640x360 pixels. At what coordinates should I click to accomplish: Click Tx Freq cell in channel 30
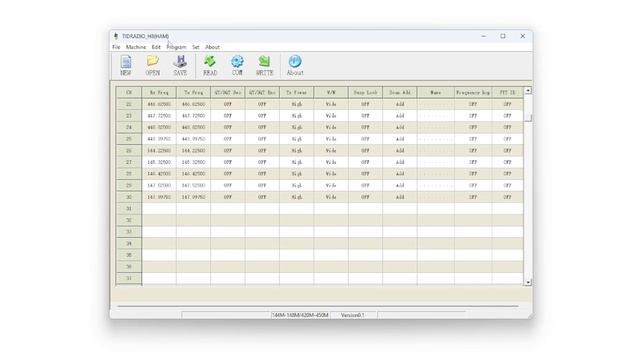click(193, 197)
